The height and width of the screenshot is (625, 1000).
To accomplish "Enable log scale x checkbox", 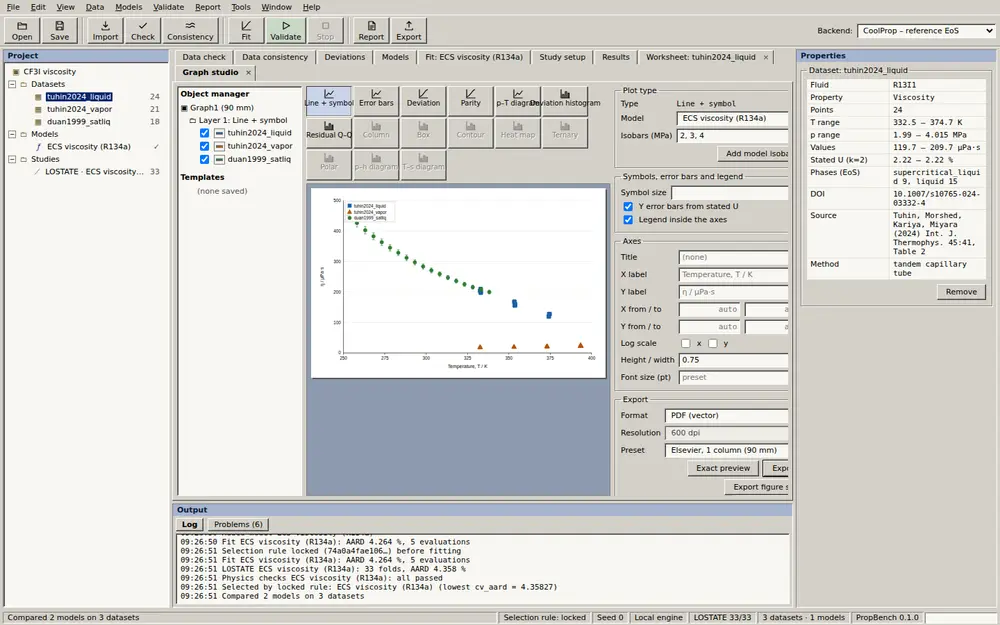I will click(x=686, y=343).
